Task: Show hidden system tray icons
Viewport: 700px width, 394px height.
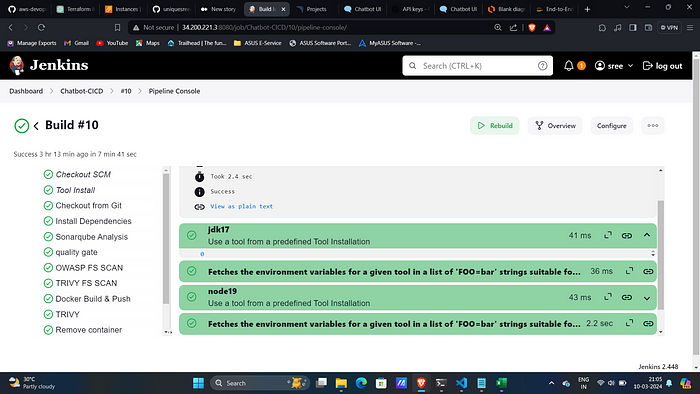Action: coord(551,383)
